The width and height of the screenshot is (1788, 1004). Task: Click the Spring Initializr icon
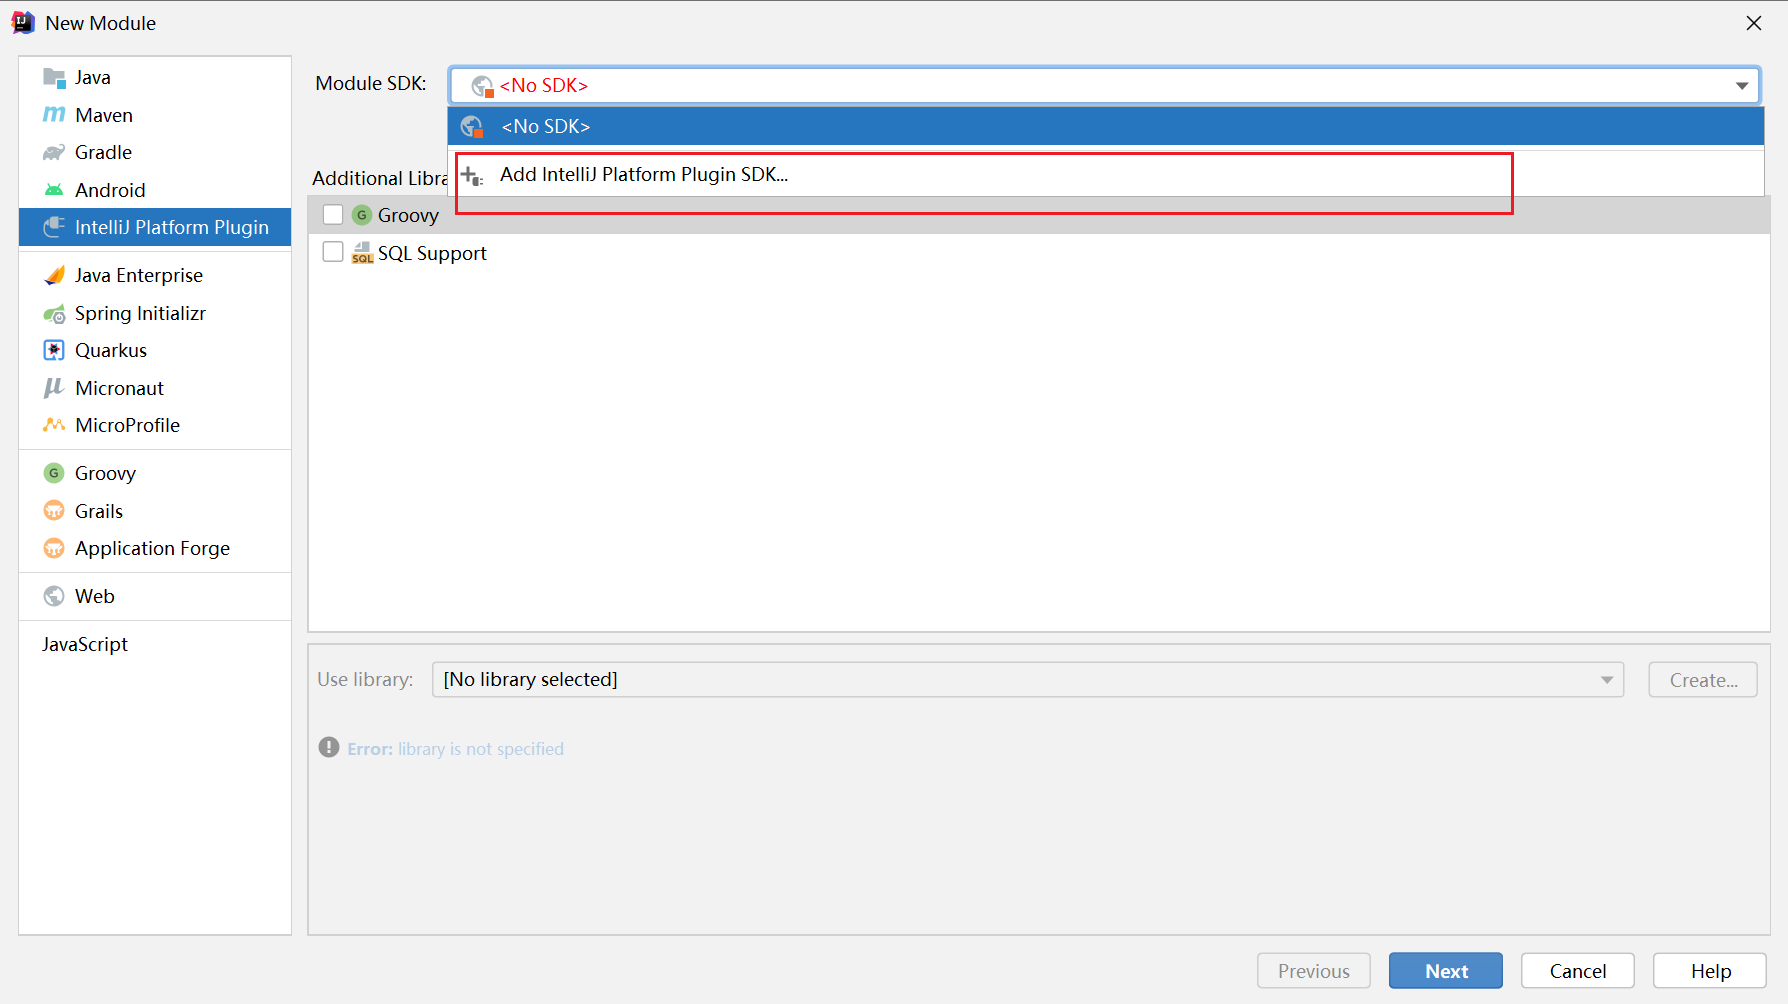[54, 313]
